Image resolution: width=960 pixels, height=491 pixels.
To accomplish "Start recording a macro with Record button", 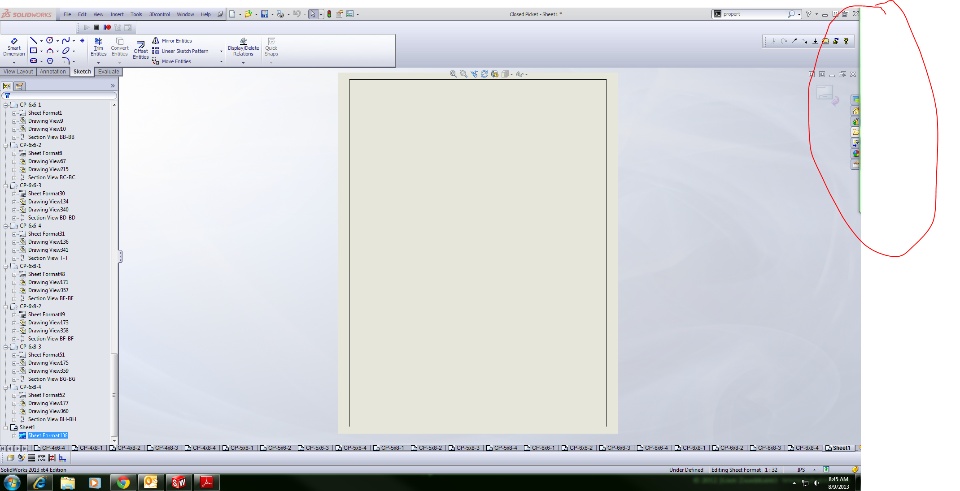I will [x=107, y=28].
